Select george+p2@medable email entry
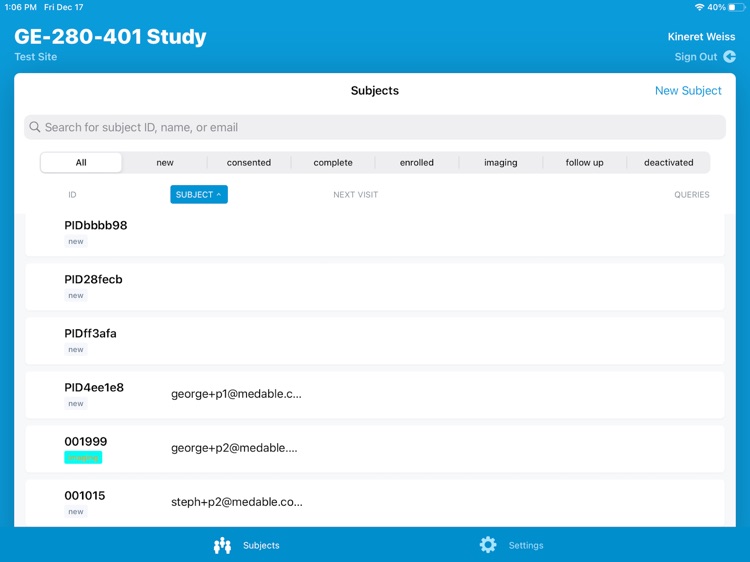The image size is (750, 562). (x=234, y=448)
